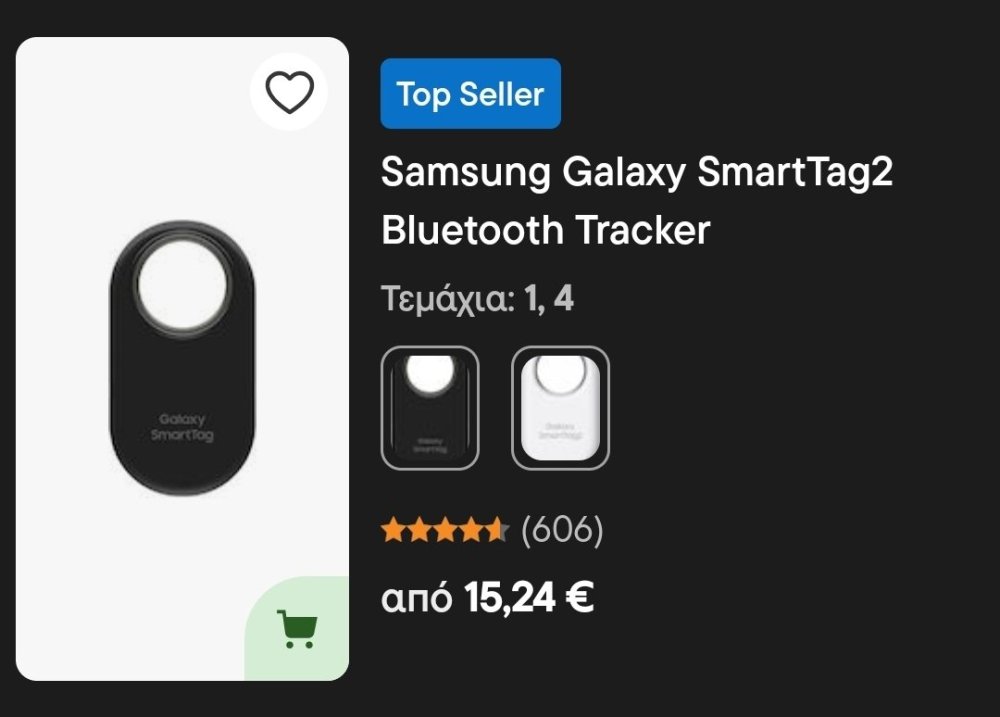
Task: Add the SmartTag2 to your wishlist
Action: (289, 93)
